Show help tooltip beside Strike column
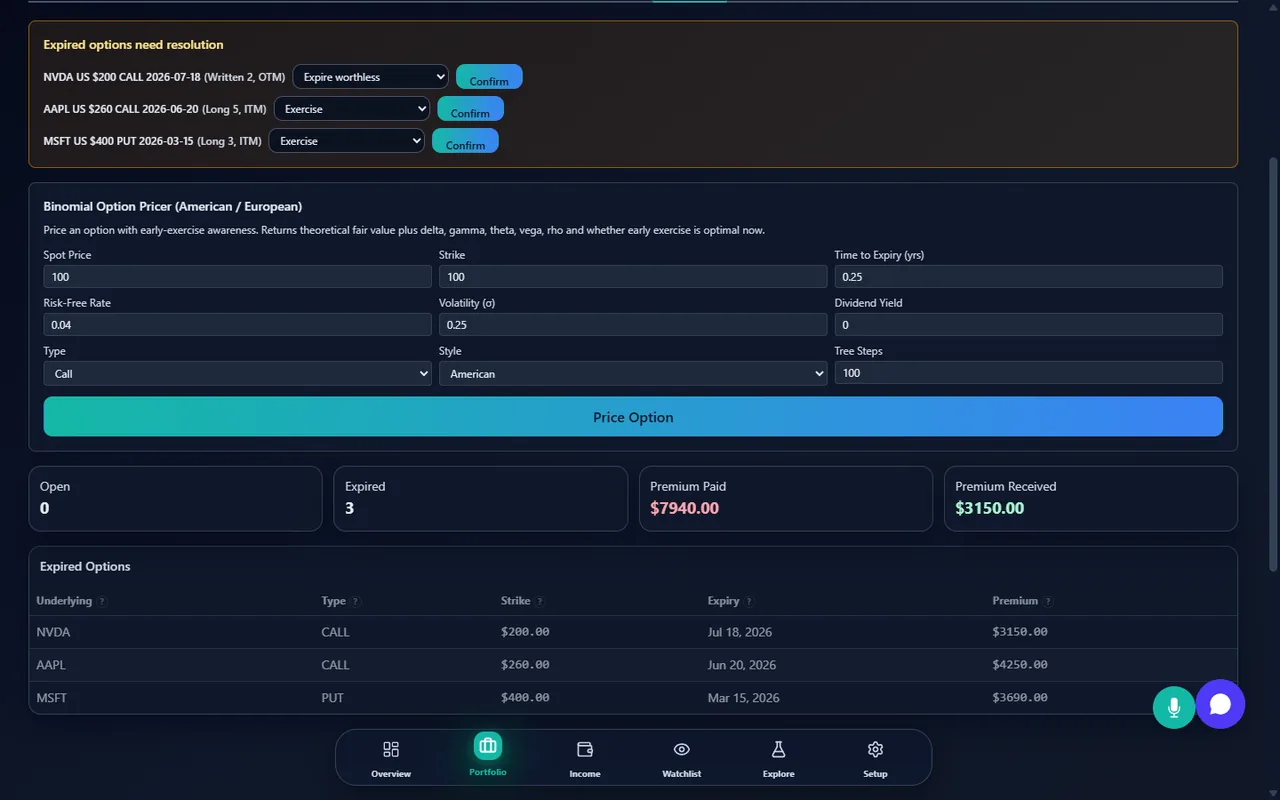Image resolution: width=1280 pixels, height=800 pixels. coord(540,601)
